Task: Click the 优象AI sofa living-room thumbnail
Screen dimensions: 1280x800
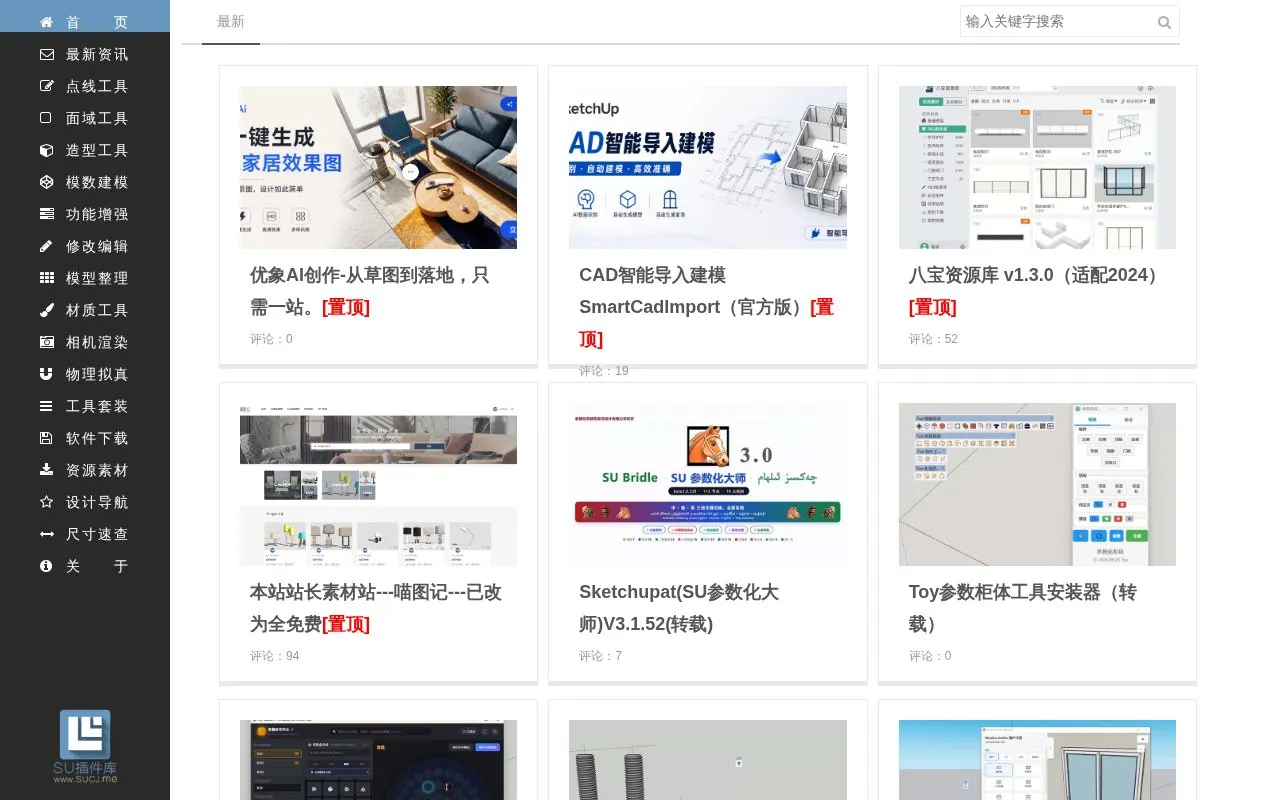Action: coord(378,167)
